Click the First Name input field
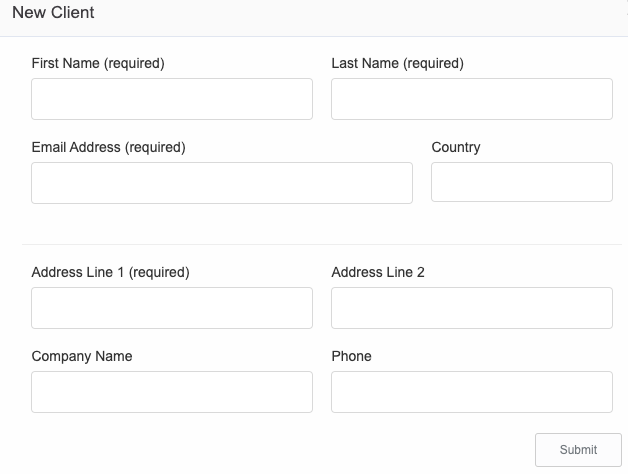The image size is (628, 474). coord(172,99)
